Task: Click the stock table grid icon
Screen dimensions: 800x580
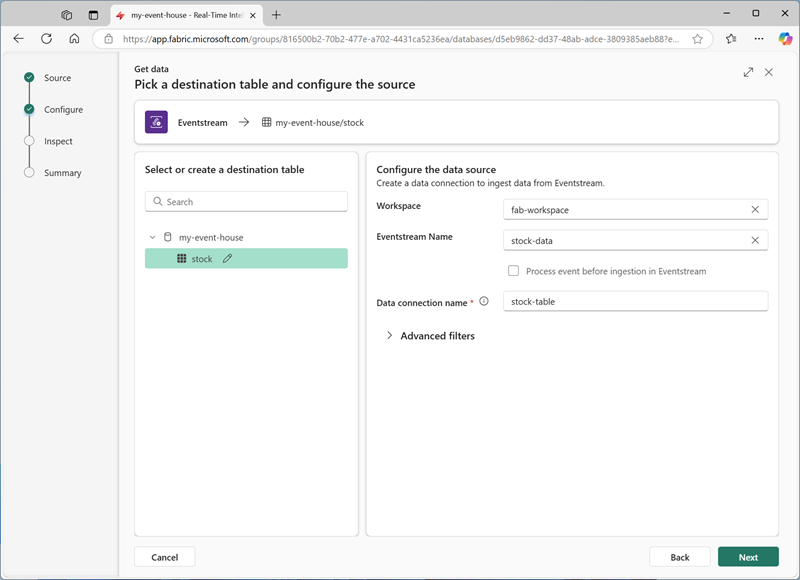Action: coord(182,259)
